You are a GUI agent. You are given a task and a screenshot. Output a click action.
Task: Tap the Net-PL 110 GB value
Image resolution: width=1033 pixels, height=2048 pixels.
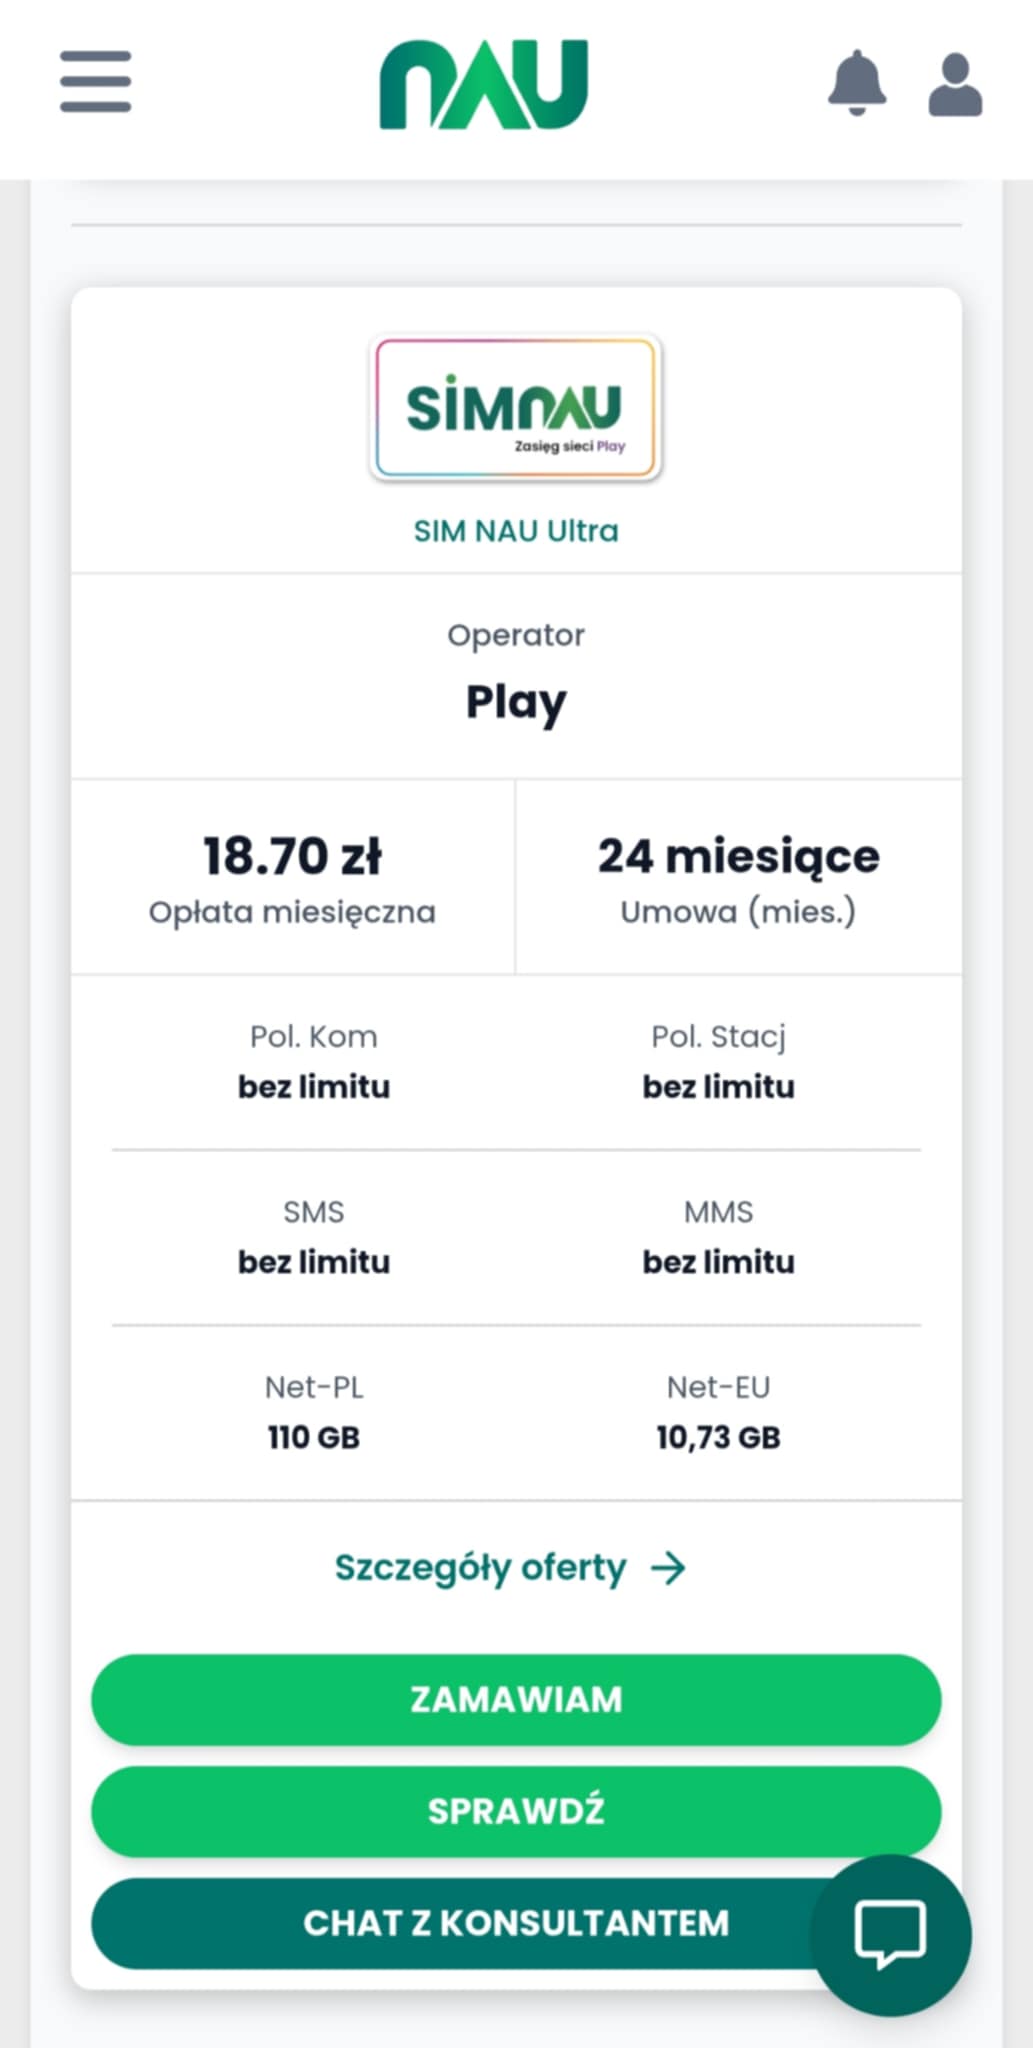pyautogui.click(x=313, y=1437)
